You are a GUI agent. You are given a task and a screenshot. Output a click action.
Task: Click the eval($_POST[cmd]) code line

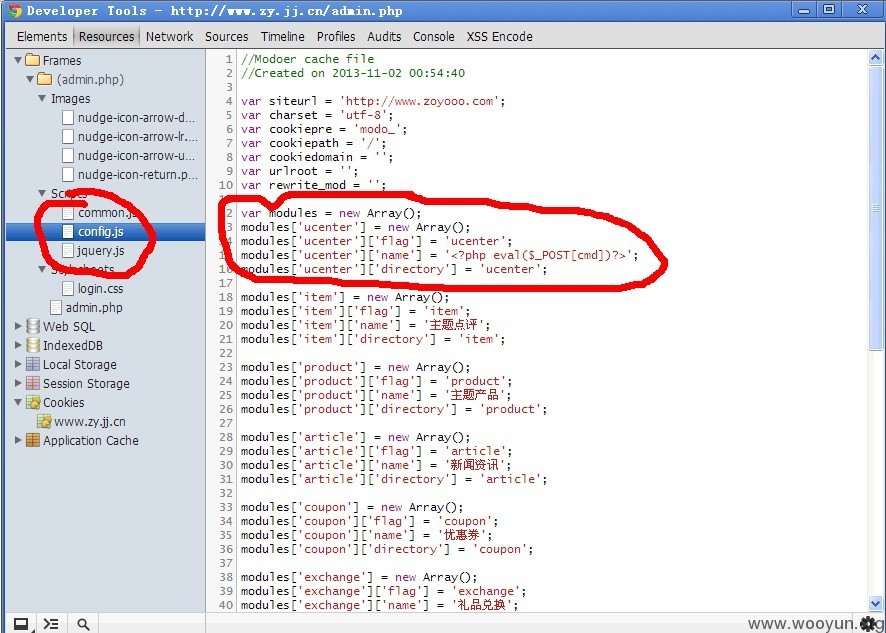pyautogui.click(x=439, y=255)
